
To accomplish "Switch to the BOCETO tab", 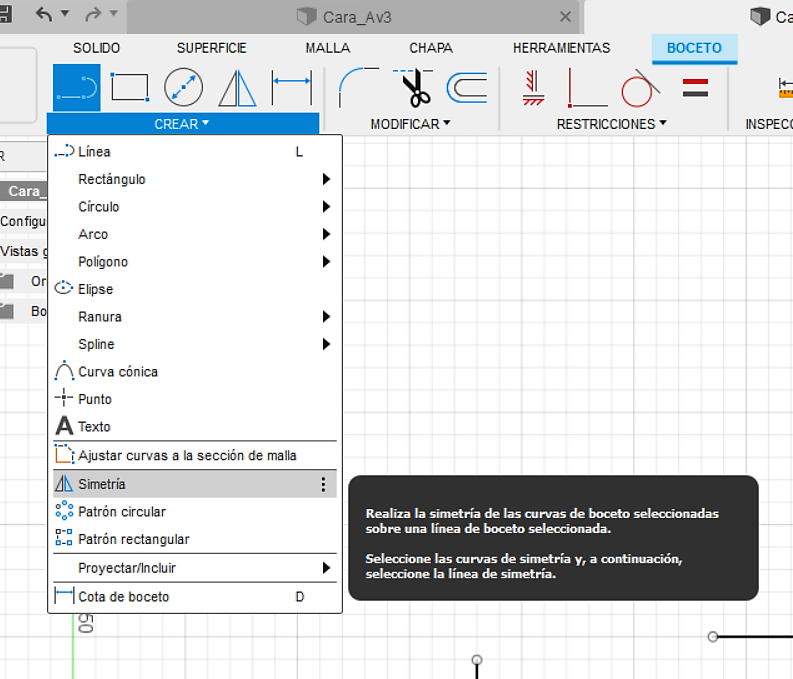I will coord(694,48).
